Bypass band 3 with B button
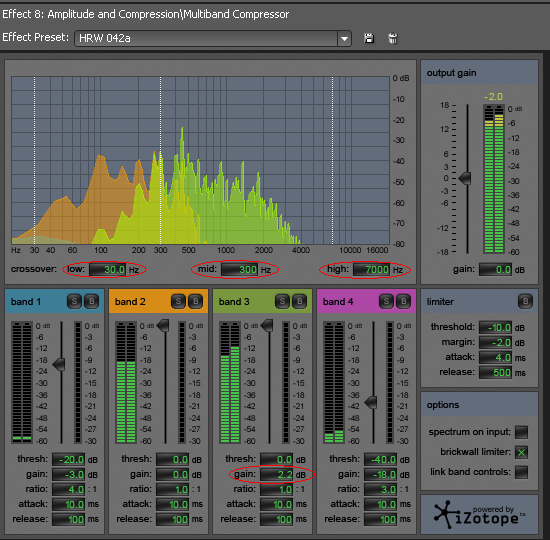The width and height of the screenshot is (550, 540). point(300,301)
